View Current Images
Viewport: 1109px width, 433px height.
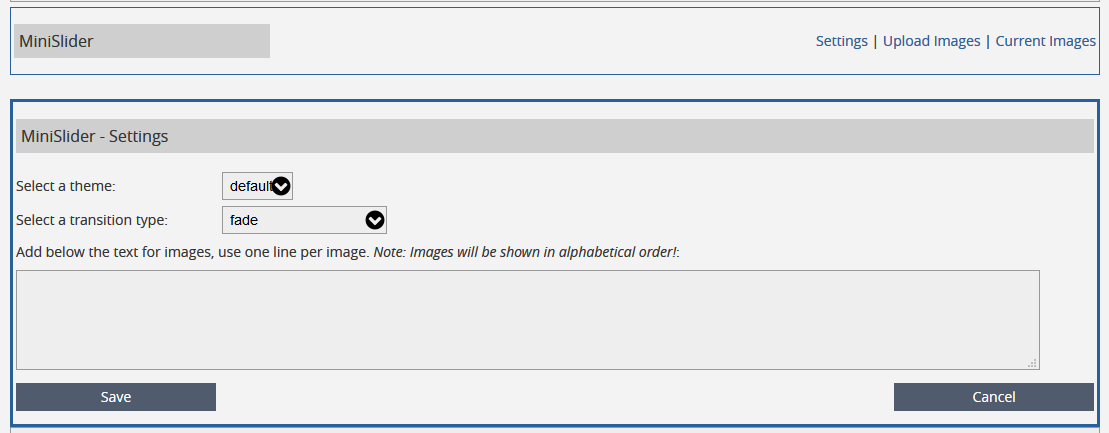[1045, 41]
